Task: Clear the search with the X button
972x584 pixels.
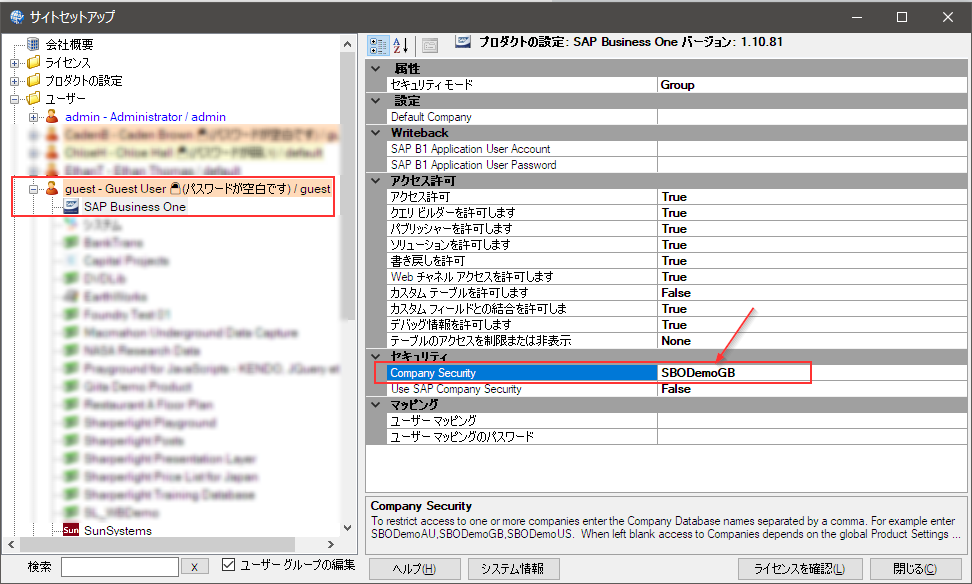Action: click(195, 567)
